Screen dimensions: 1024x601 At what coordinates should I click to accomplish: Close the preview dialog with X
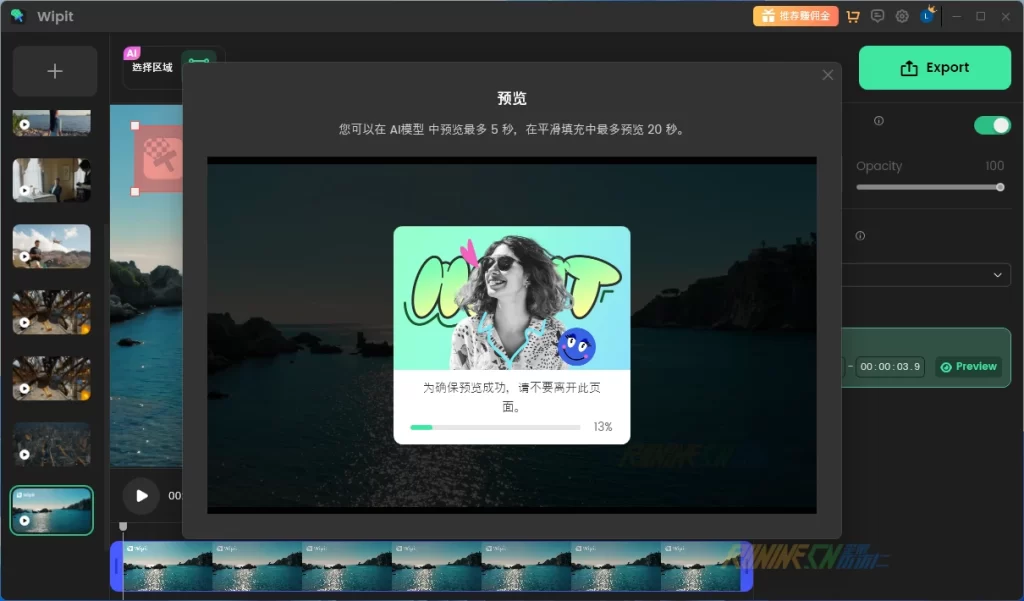click(x=827, y=75)
